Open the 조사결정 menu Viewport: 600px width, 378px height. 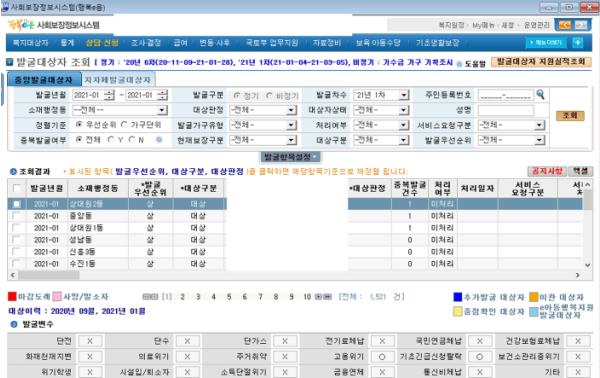[146, 43]
